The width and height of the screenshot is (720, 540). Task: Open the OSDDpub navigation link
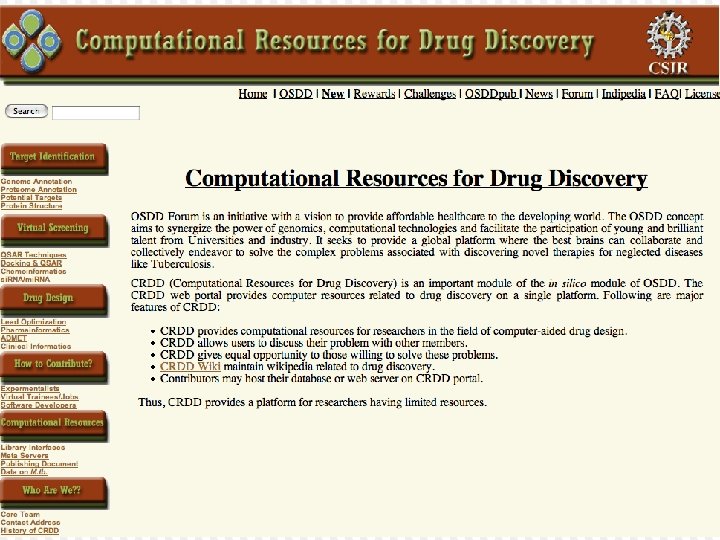click(x=491, y=94)
